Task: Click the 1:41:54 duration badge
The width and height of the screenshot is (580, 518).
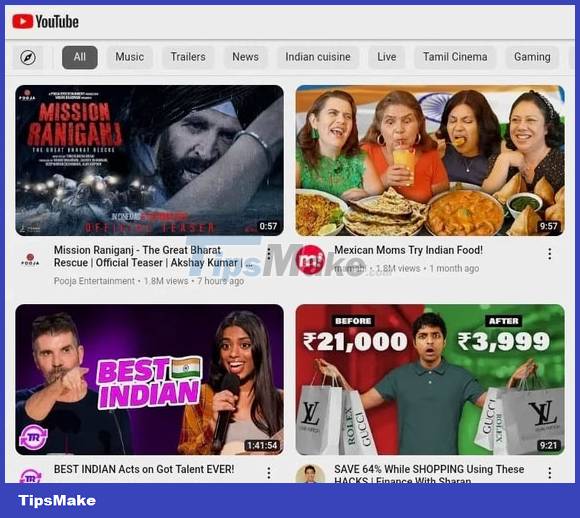Action: [262, 445]
